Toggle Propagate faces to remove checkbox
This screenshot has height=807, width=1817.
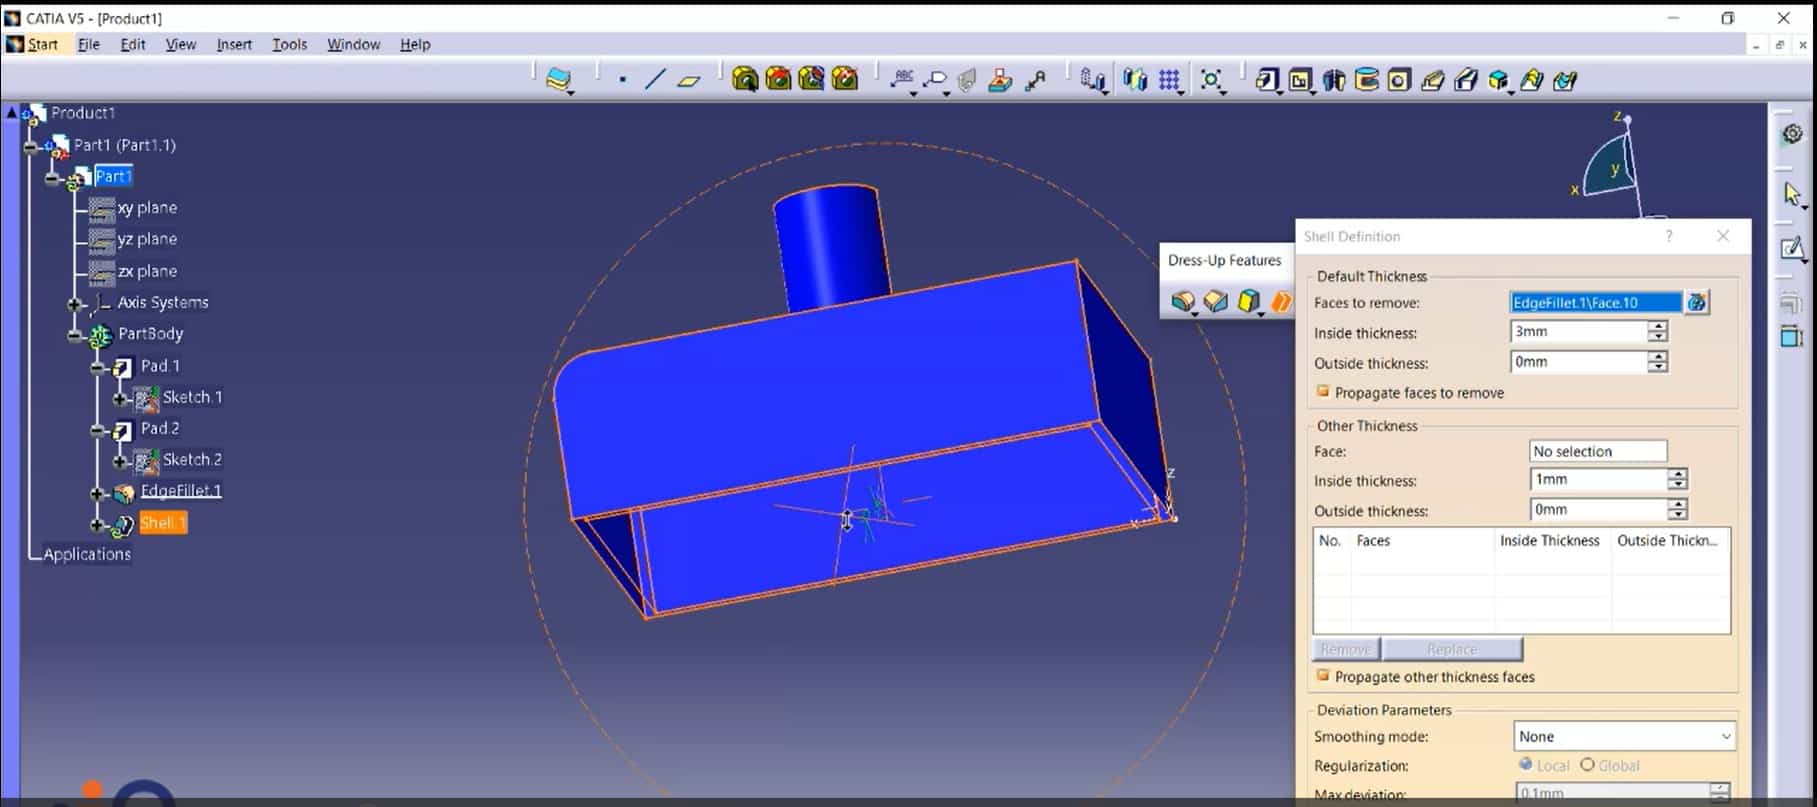(1322, 392)
